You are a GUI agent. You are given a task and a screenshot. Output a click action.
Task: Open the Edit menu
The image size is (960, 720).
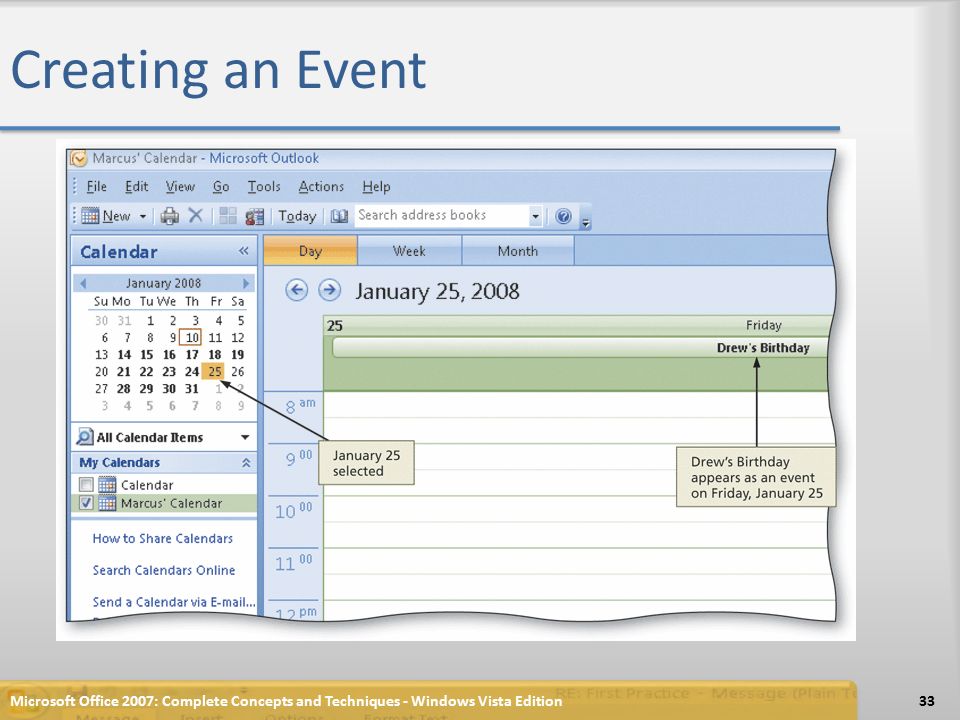coord(137,187)
